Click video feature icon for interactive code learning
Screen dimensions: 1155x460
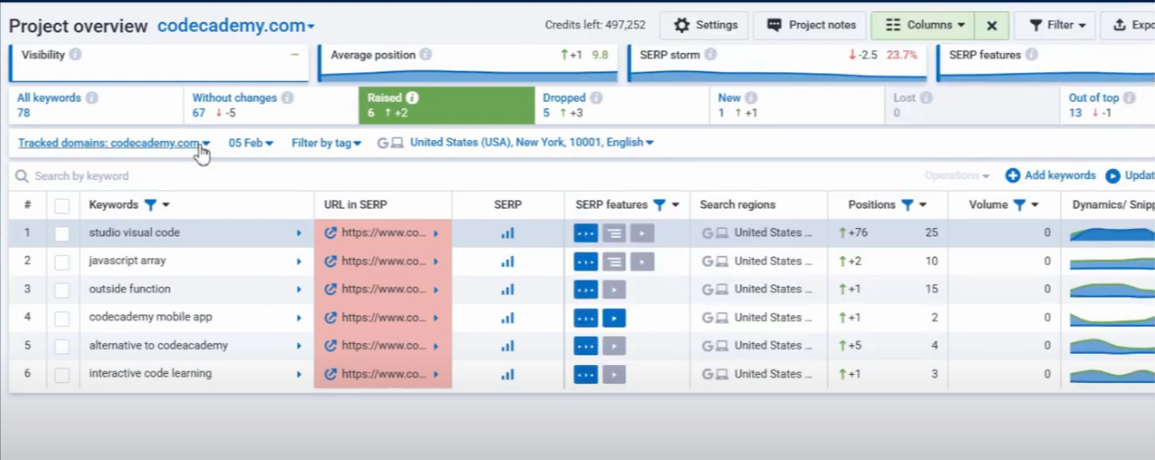click(614, 374)
